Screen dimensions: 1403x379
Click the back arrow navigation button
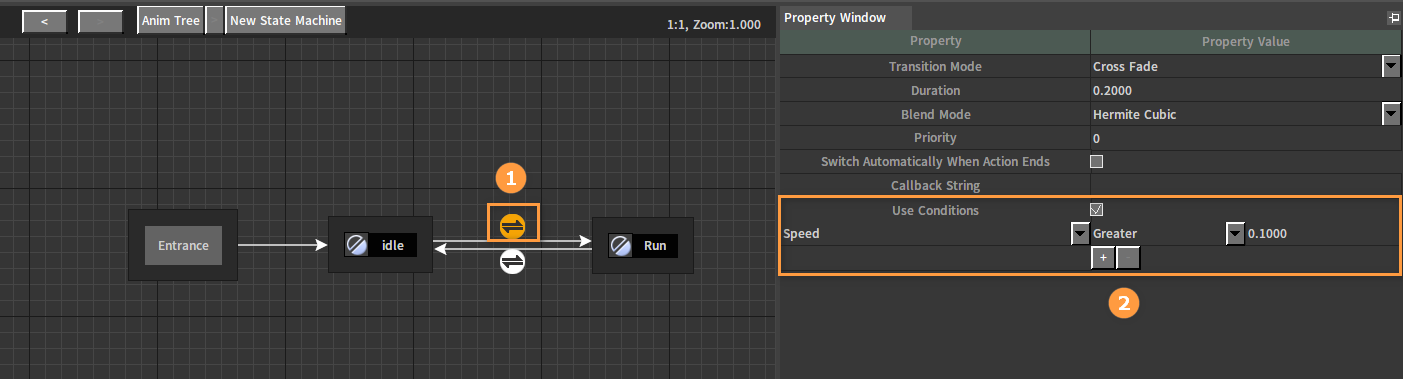tap(44, 21)
